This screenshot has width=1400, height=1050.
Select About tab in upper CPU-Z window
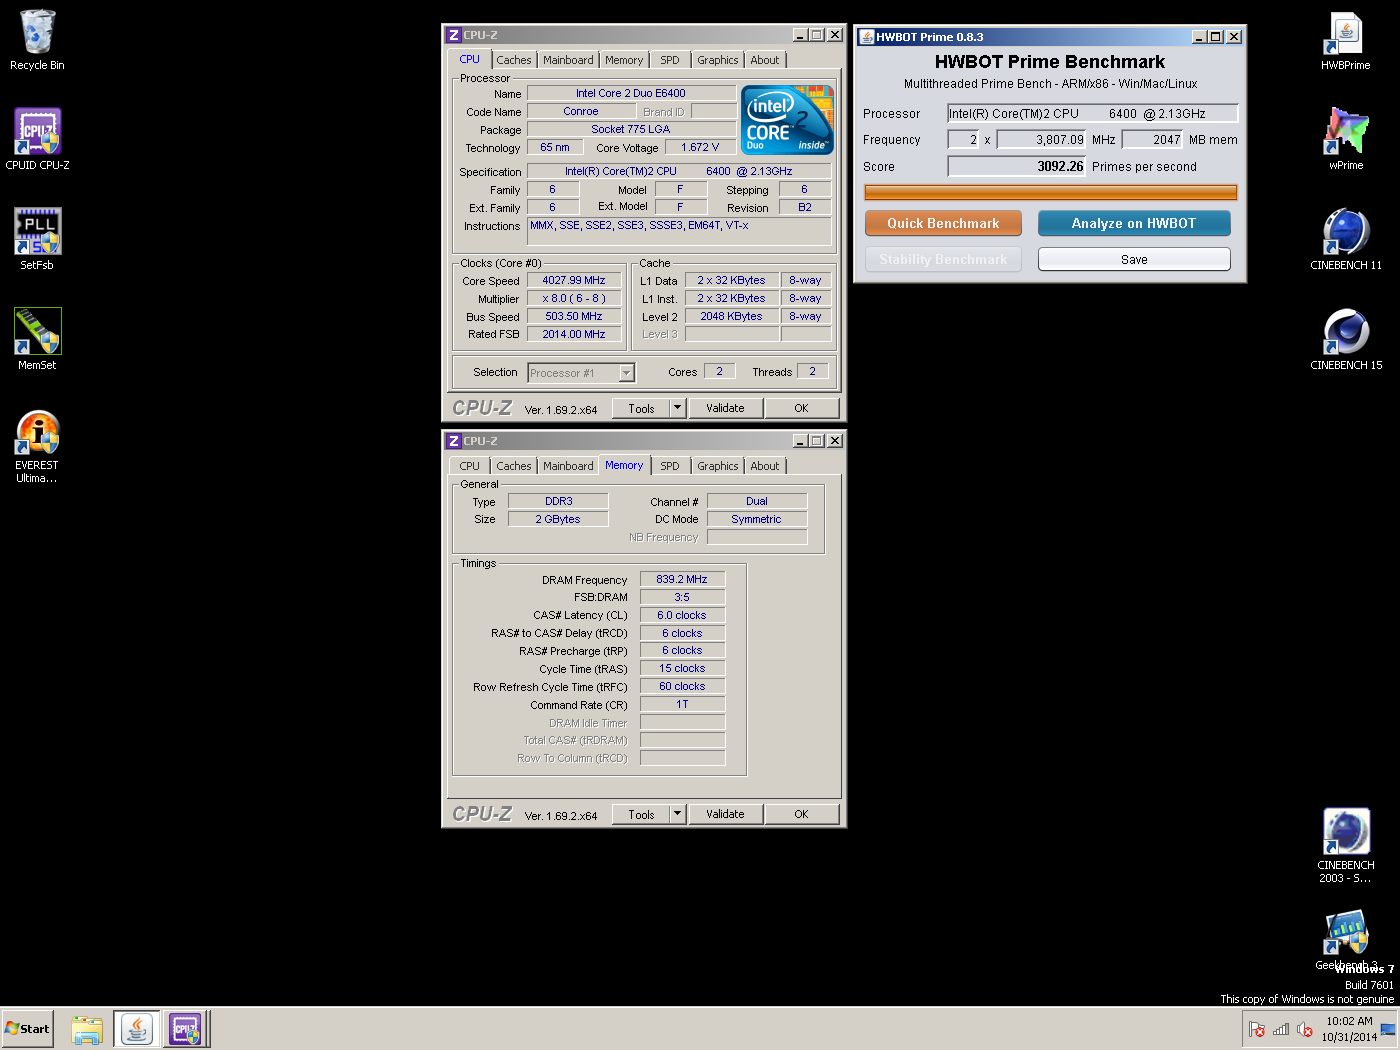pyautogui.click(x=765, y=60)
